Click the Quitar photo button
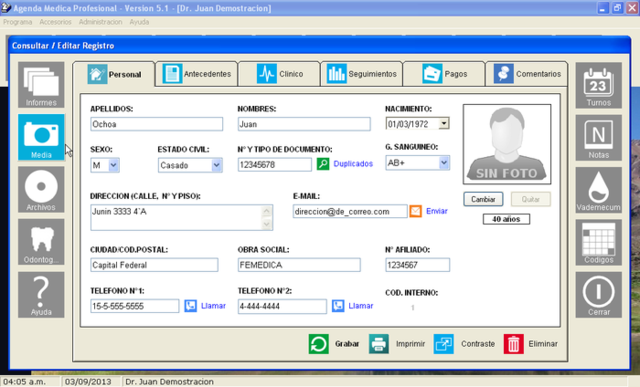Viewport: 640px width, 387px height. (531, 199)
